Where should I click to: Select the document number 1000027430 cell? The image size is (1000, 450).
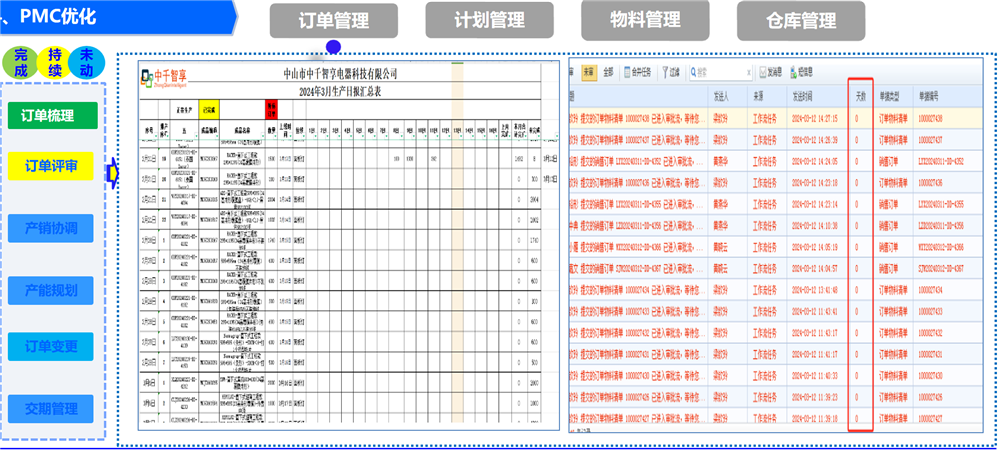tap(930, 376)
